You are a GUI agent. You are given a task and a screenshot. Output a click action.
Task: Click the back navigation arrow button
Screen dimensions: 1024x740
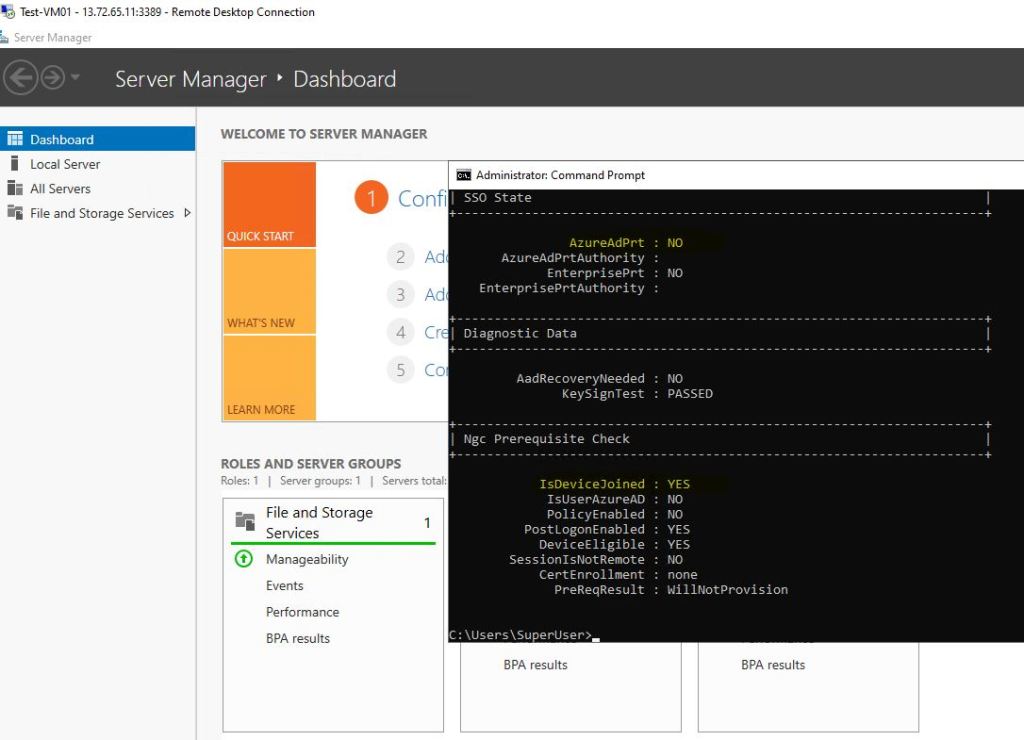pos(21,78)
